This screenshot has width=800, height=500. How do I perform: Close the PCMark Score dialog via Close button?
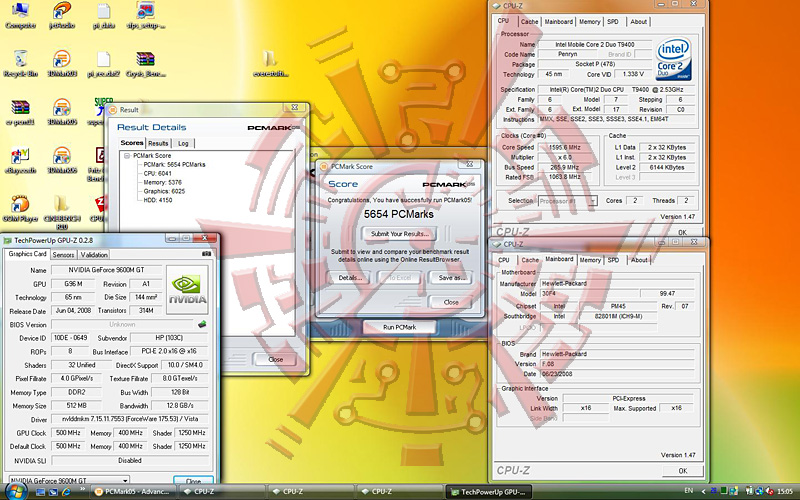(451, 302)
